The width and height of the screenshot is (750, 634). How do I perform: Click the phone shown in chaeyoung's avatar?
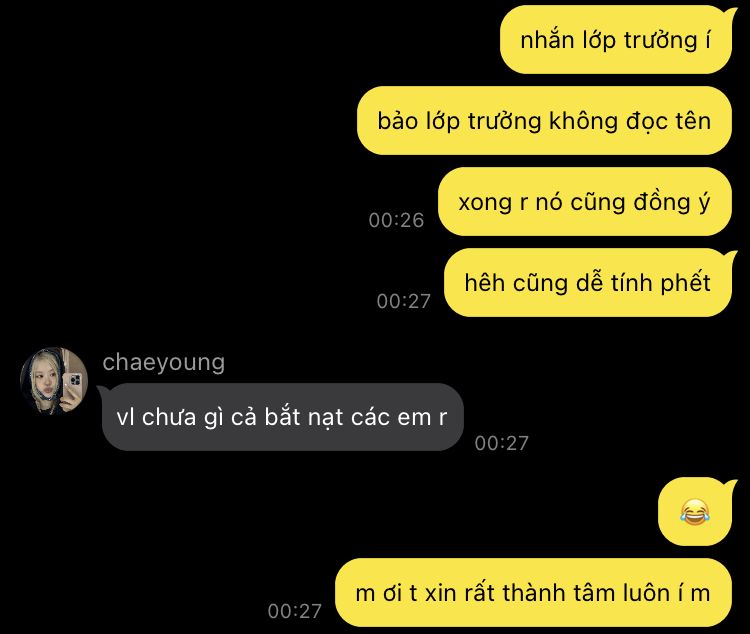click(74, 387)
